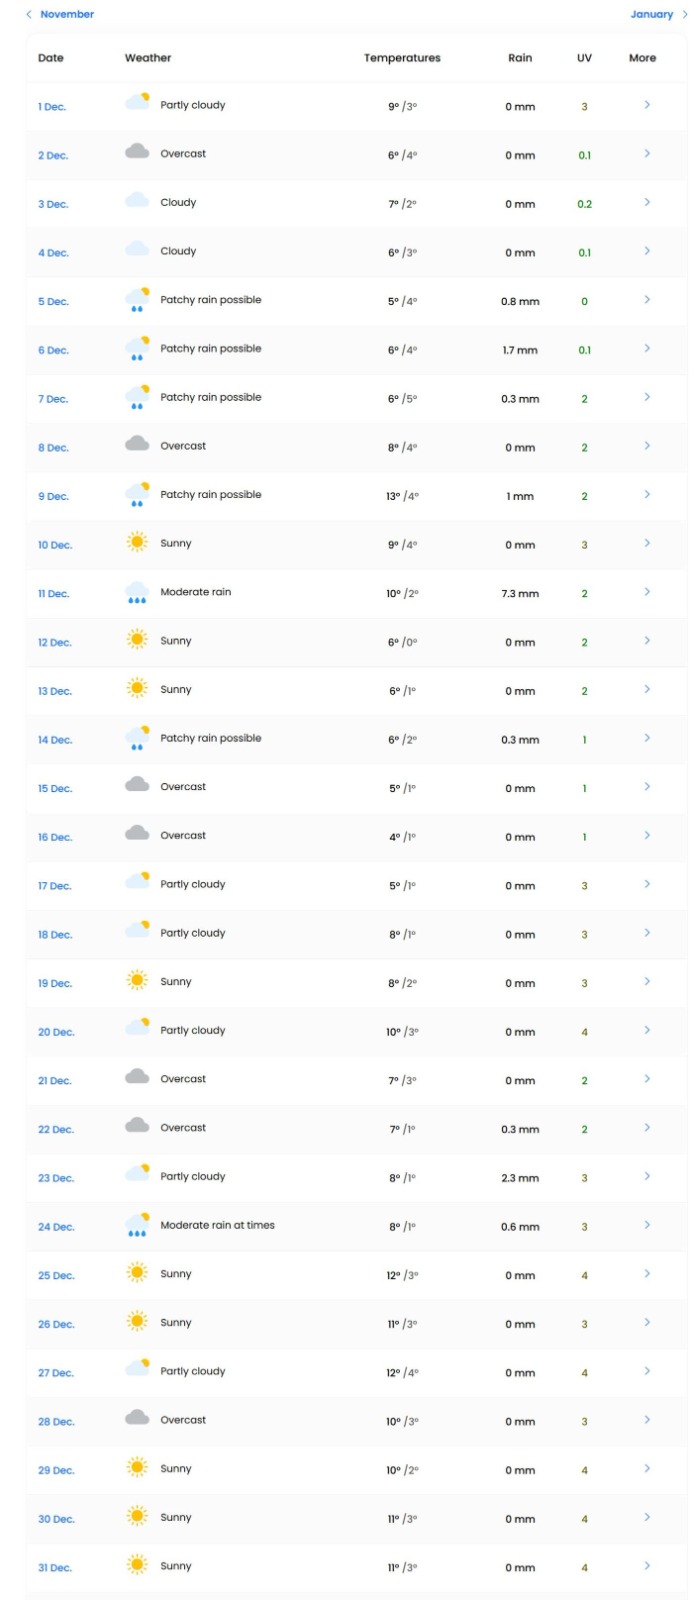Viewport: 693px width, 1600px height.
Task: Expand more details for 11 Dec.
Action: [647, 592]
